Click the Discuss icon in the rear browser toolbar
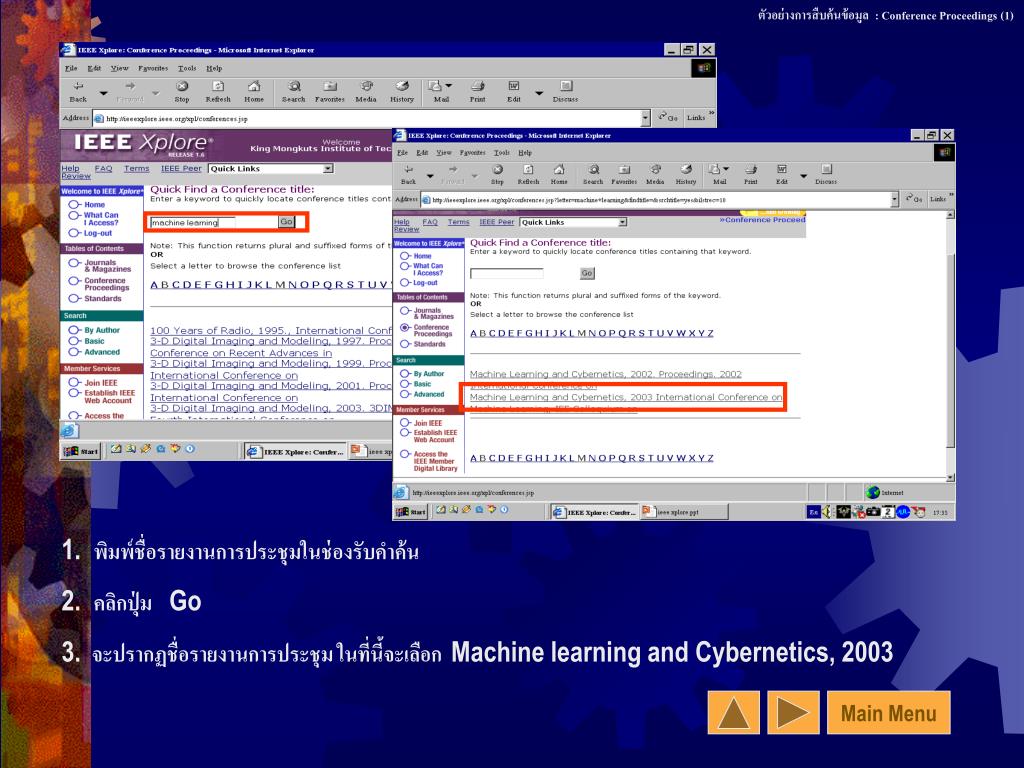1024x768 pixels. pyautogui.click(x=566, y=86)
